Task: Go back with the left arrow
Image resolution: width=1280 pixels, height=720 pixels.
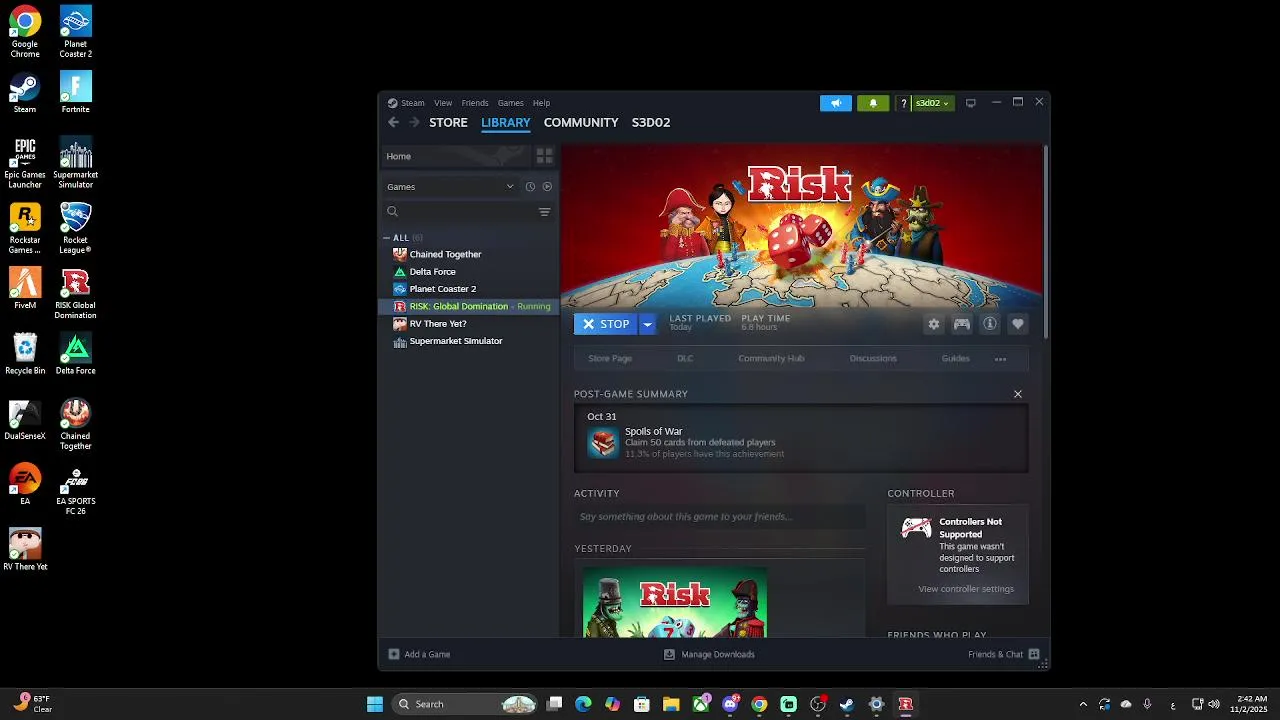Action: [x=393, y=122]
